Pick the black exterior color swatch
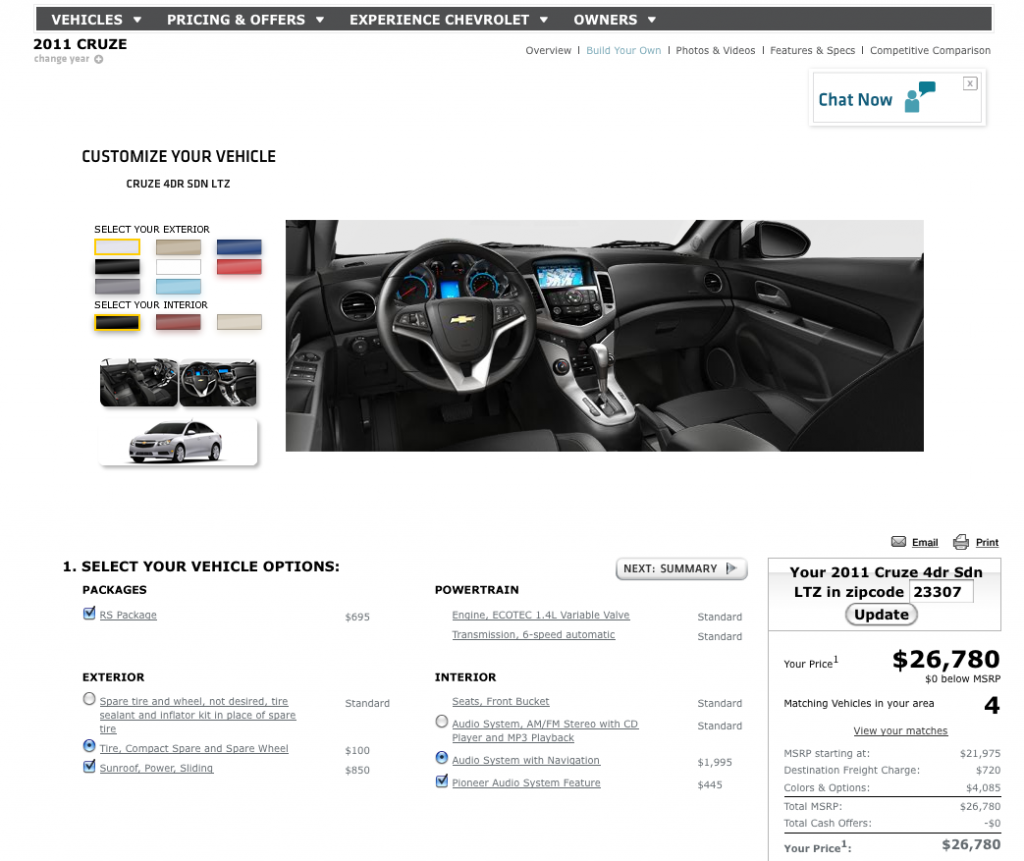 pyautogui.click(x=118, y=267)
